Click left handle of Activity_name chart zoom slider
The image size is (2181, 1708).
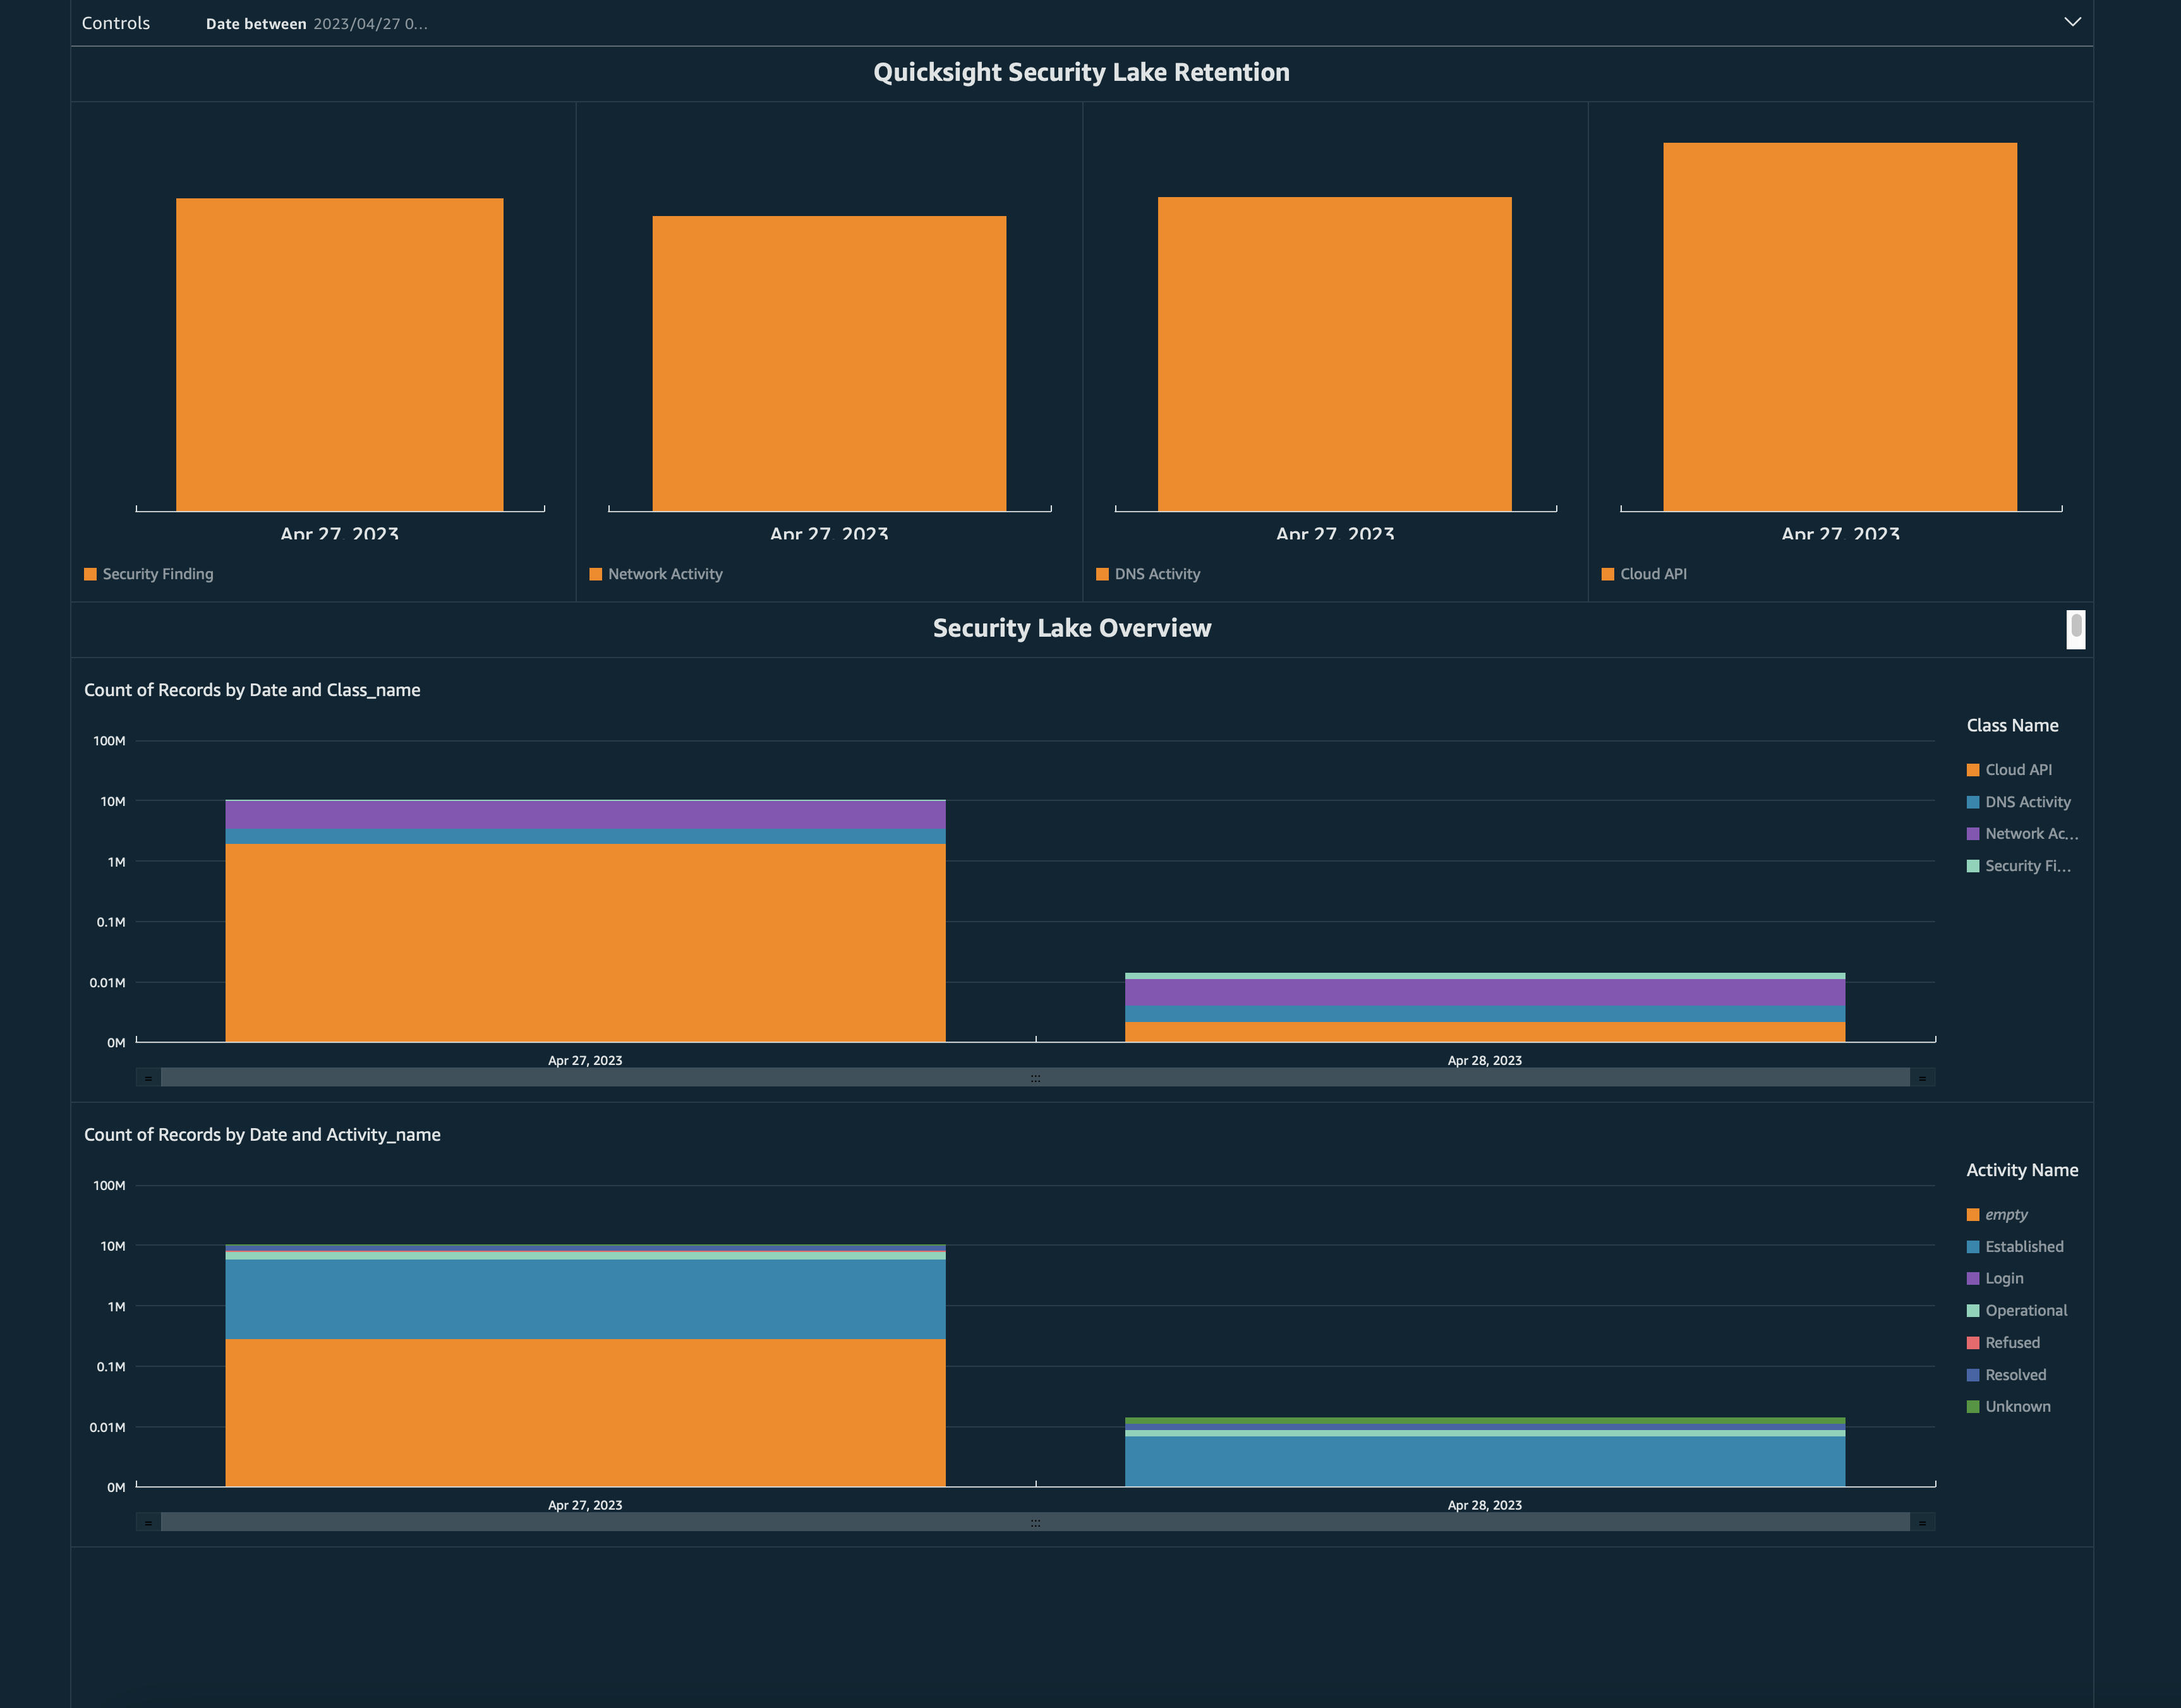coord(148,1523)
